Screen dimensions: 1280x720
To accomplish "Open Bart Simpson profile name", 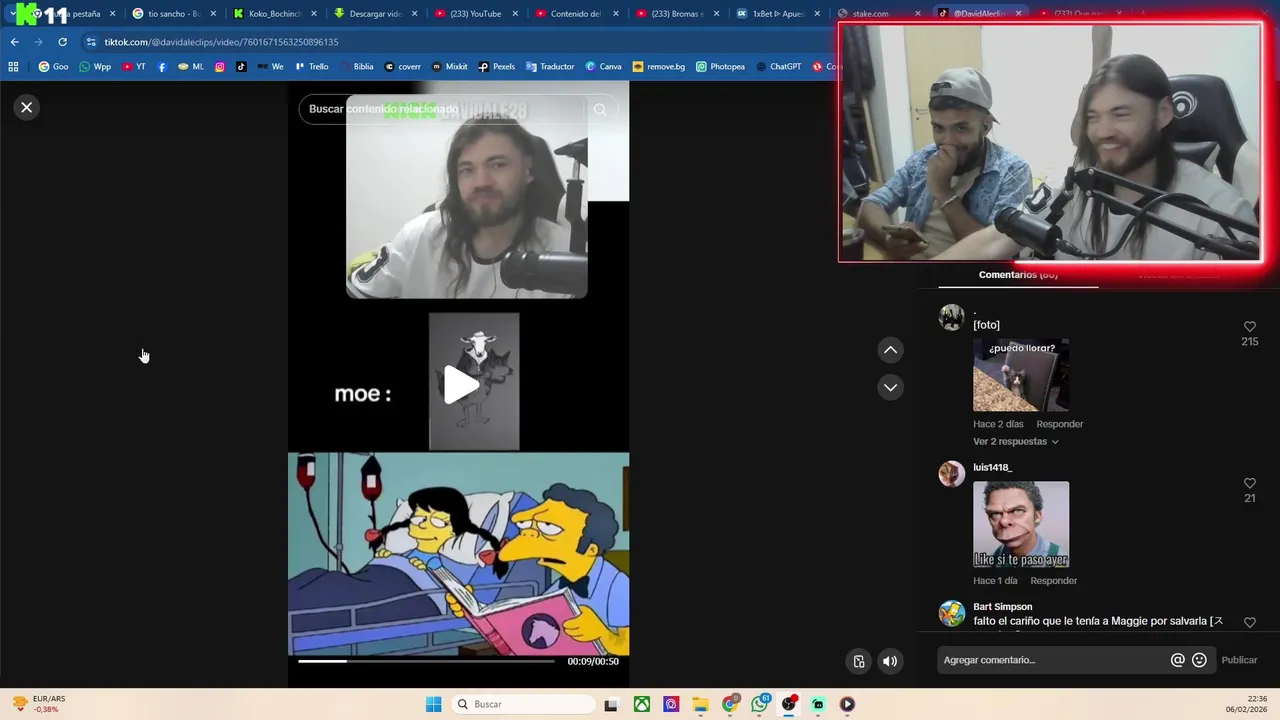I will [x=1002, y=606].
